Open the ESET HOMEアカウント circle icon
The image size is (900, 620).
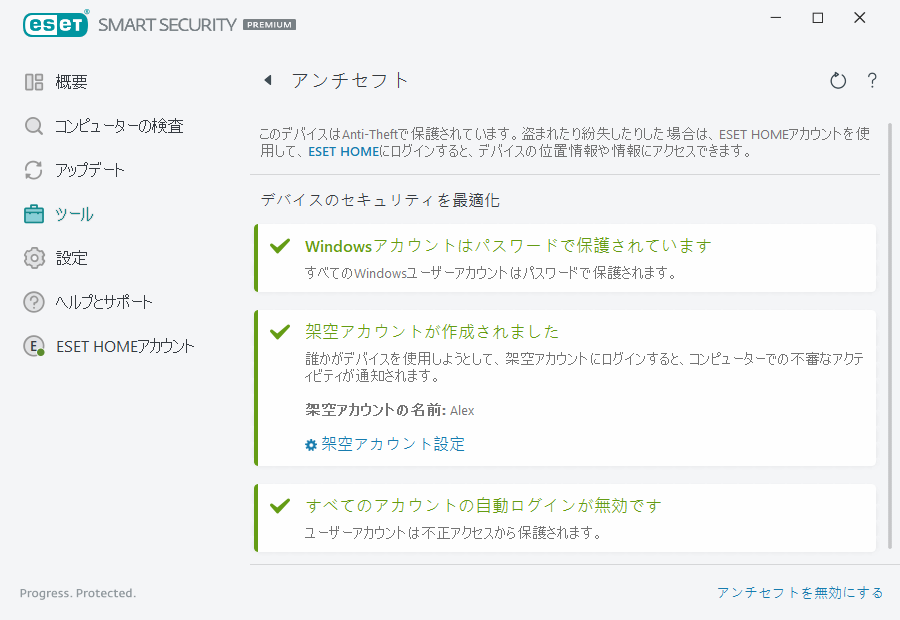(x=33, y=346)
